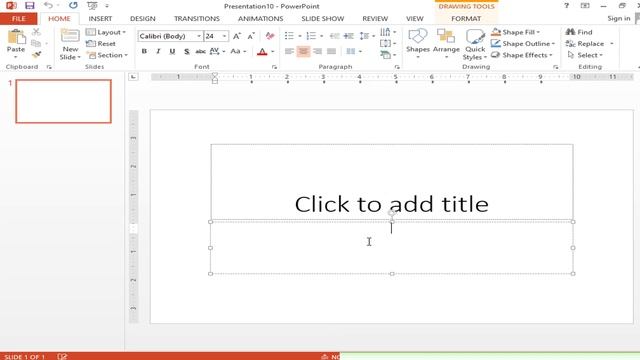
Task: Toggle Align Right paragraph
Action: [x=318, y=51]
